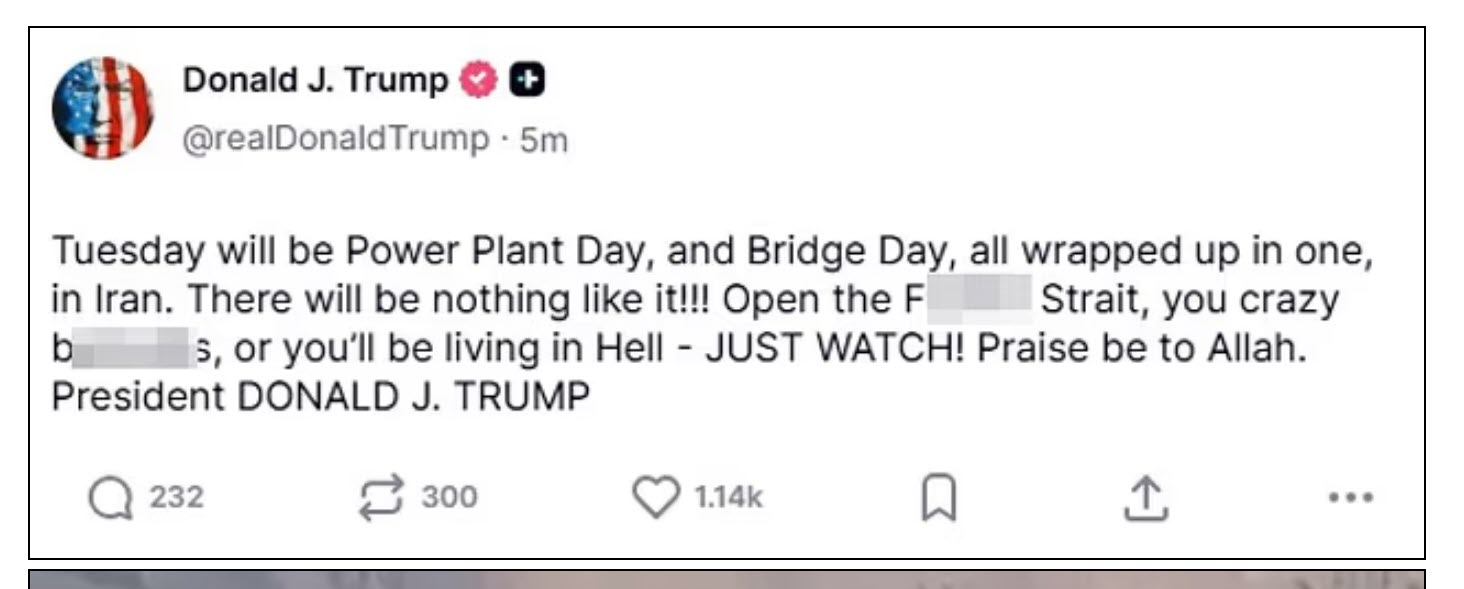Click the 1.14k likes count
The width and height of the screenshot is (1464, 589).
pyautogui.click(x=729, y=497)
